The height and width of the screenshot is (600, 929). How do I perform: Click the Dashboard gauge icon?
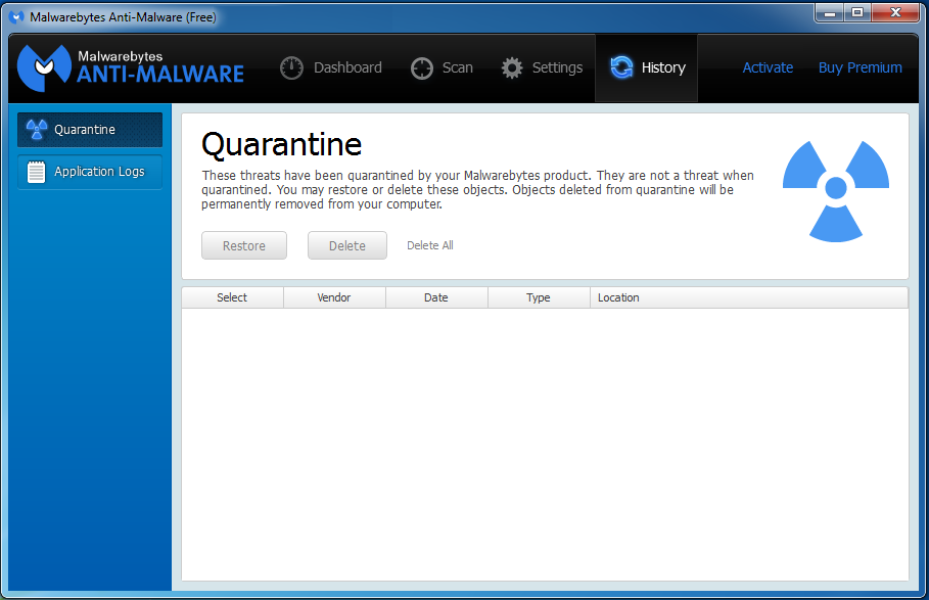coord(291,68)
